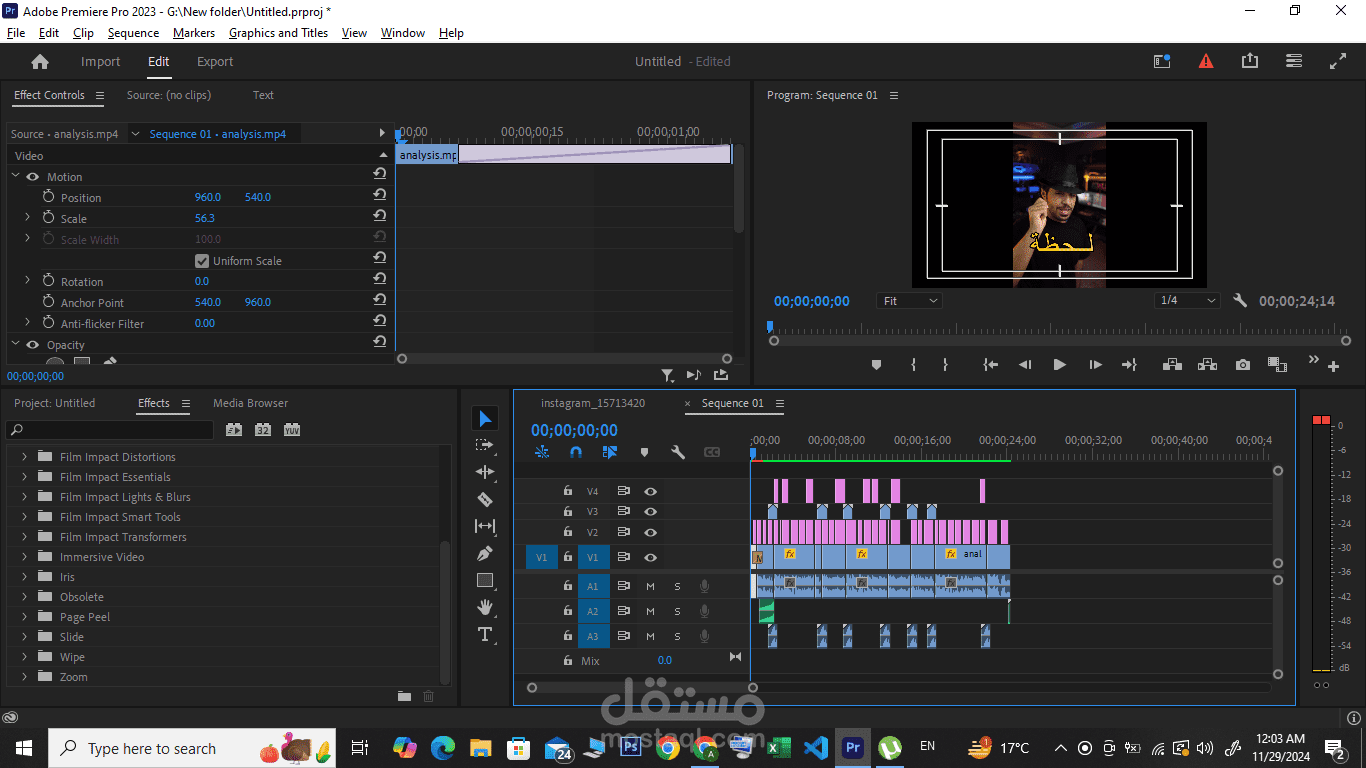Open the 1/4 playback resolution dropdown
Viewport: 1366px width, 768px height.
click(1187, 301)
